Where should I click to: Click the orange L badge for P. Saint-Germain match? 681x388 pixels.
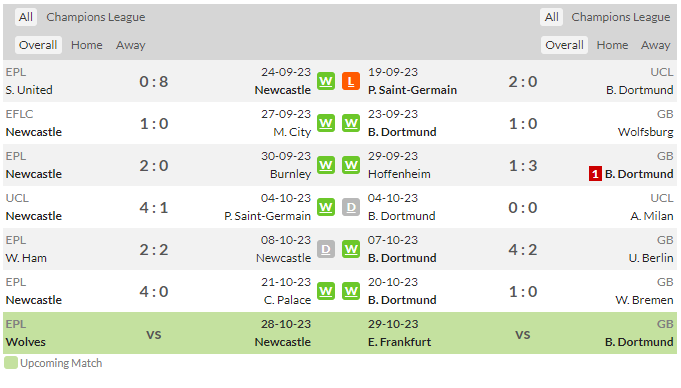pyautogui.click(x=351, y=81)
